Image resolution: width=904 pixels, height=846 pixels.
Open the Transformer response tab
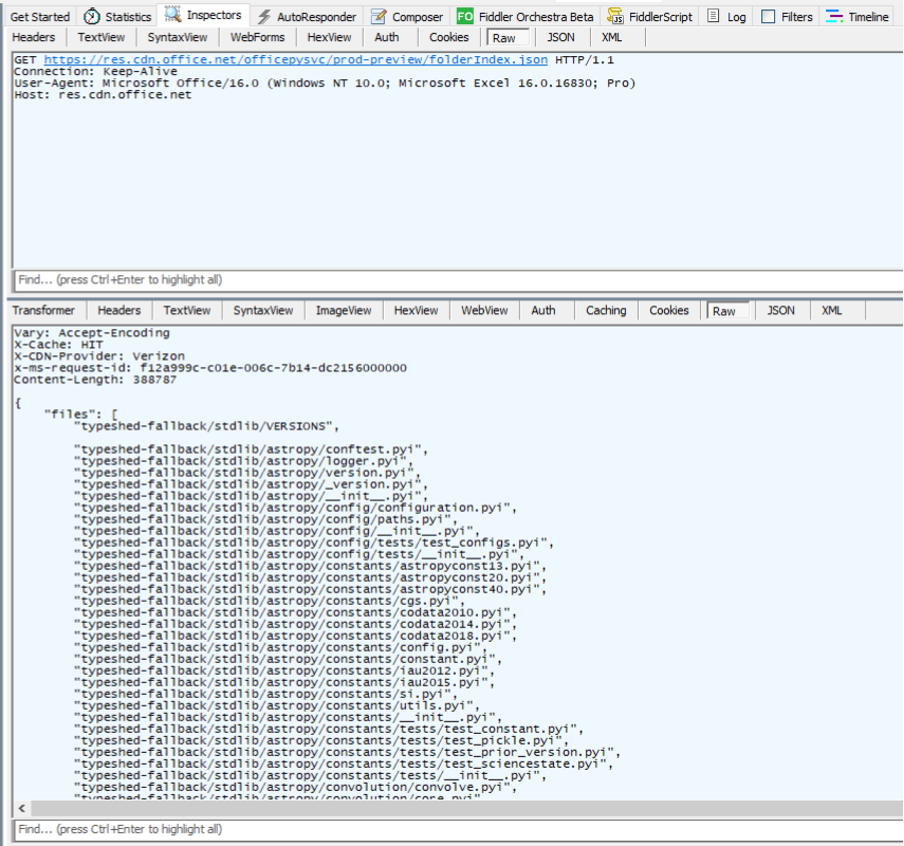pyautogui.click(x=43, y=310)
